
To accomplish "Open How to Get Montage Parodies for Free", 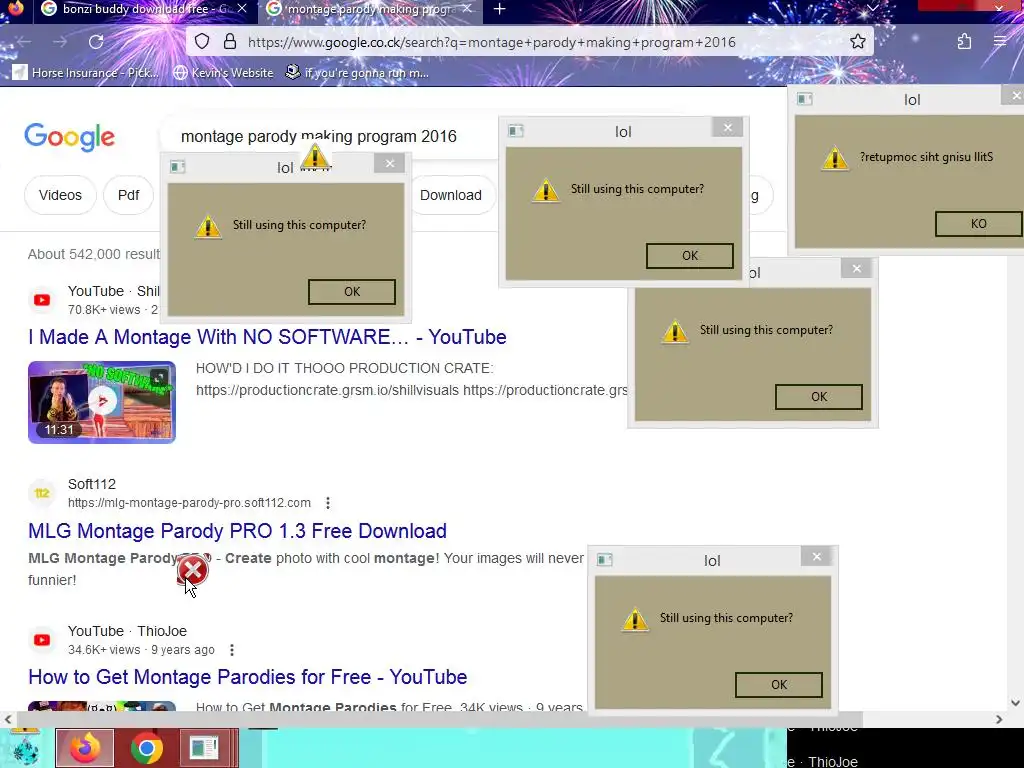I will [248, 677].
